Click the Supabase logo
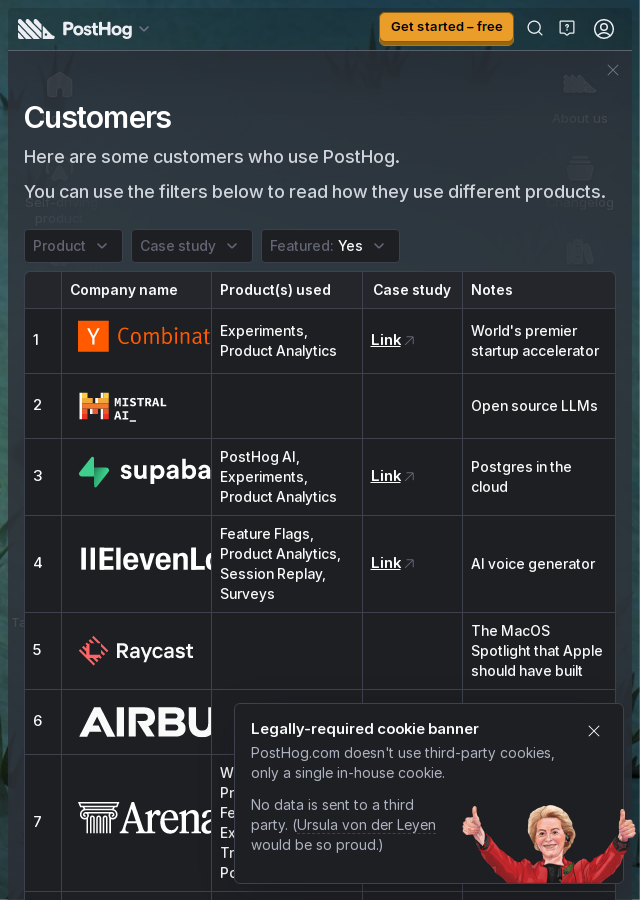 [145, 472]
